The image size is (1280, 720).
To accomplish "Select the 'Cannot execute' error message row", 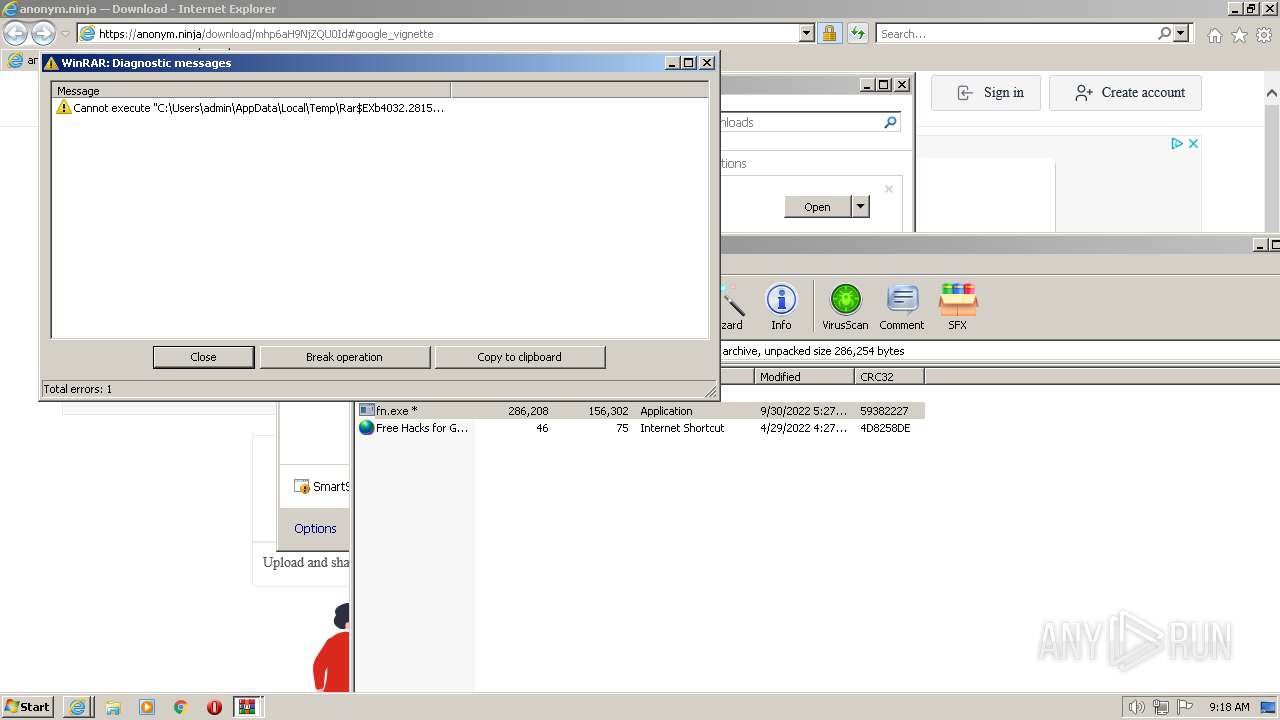I will [250, 108].
